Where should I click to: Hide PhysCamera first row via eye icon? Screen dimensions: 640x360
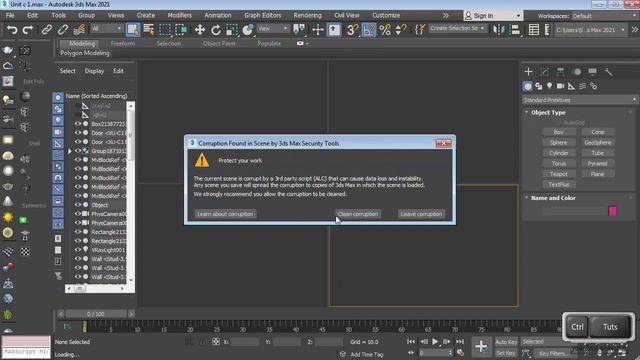click(78, 213)
